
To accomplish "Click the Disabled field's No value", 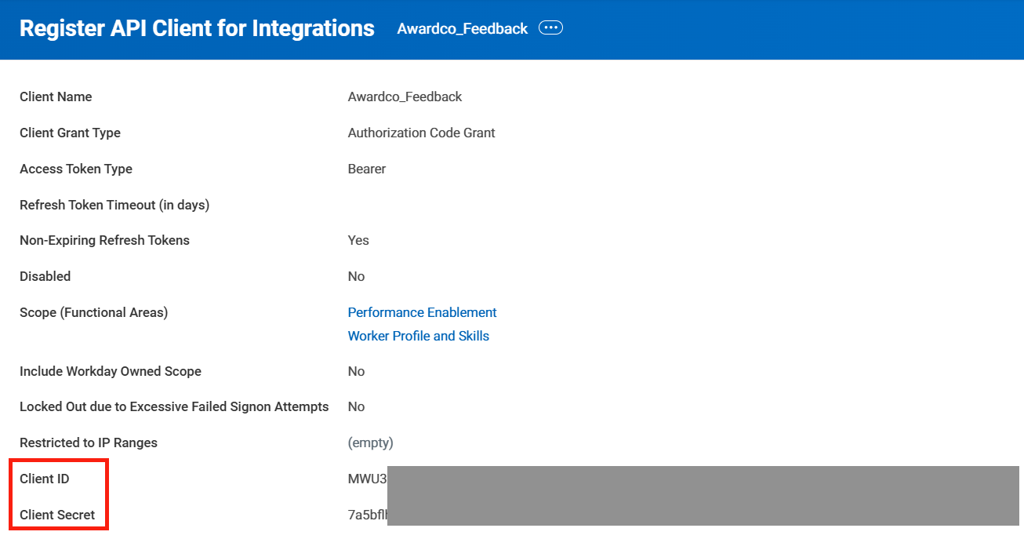I will click(x=356, y=276).
